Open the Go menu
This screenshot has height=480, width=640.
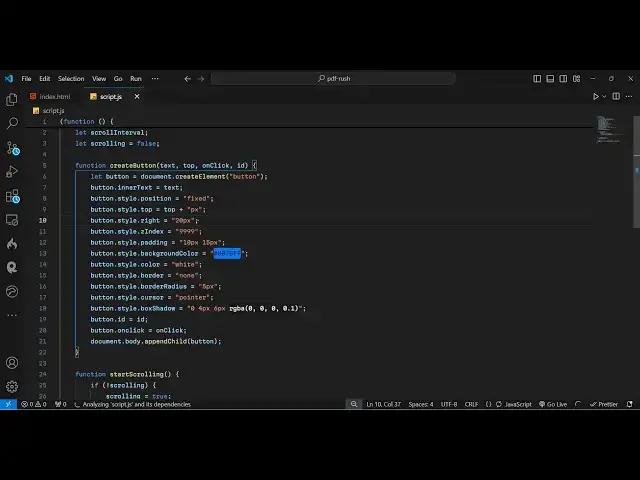coord(118,78)
